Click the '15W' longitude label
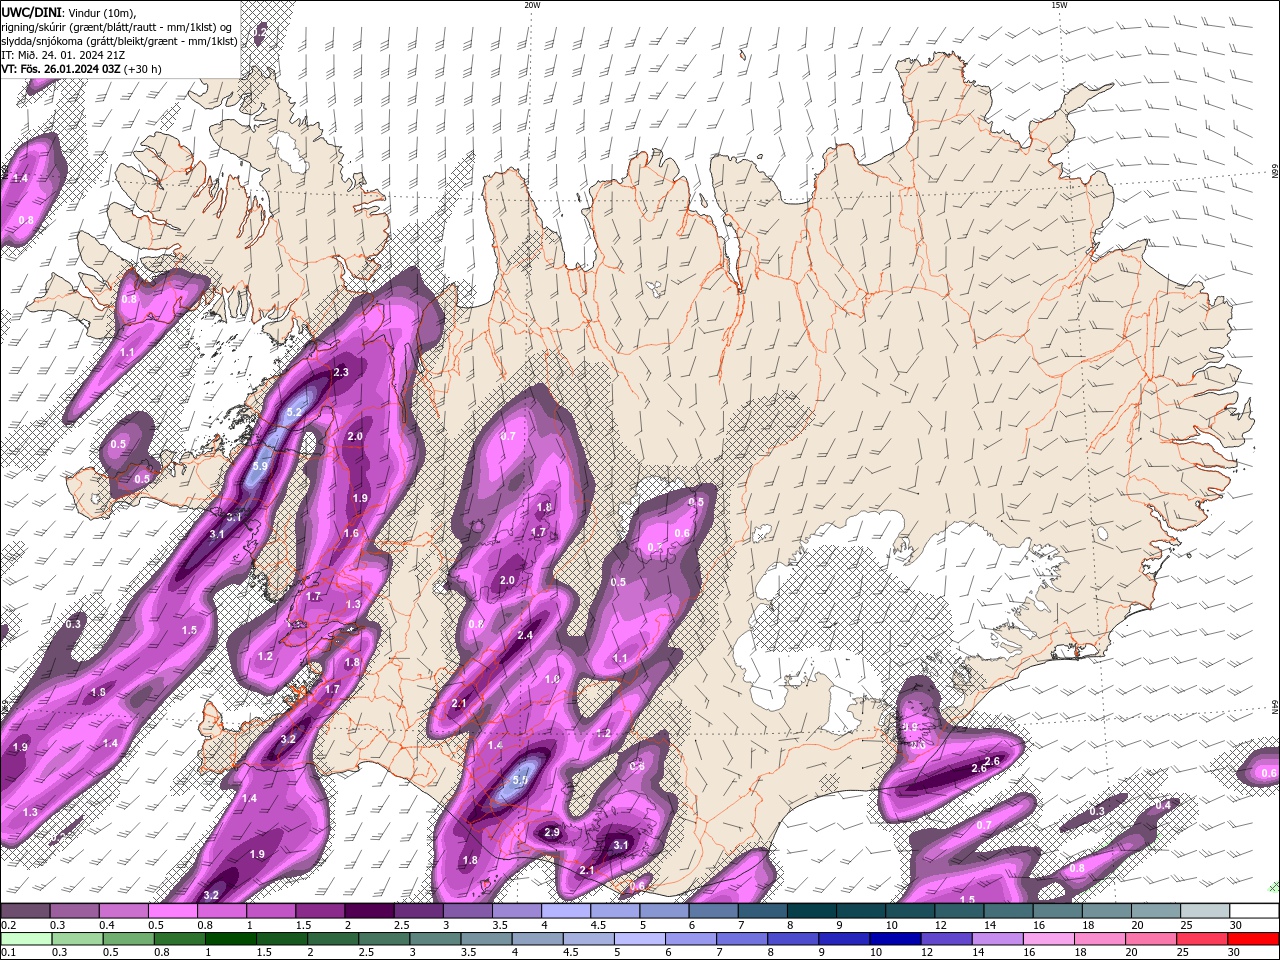 pyautogui.click(x=1059, y=5)
